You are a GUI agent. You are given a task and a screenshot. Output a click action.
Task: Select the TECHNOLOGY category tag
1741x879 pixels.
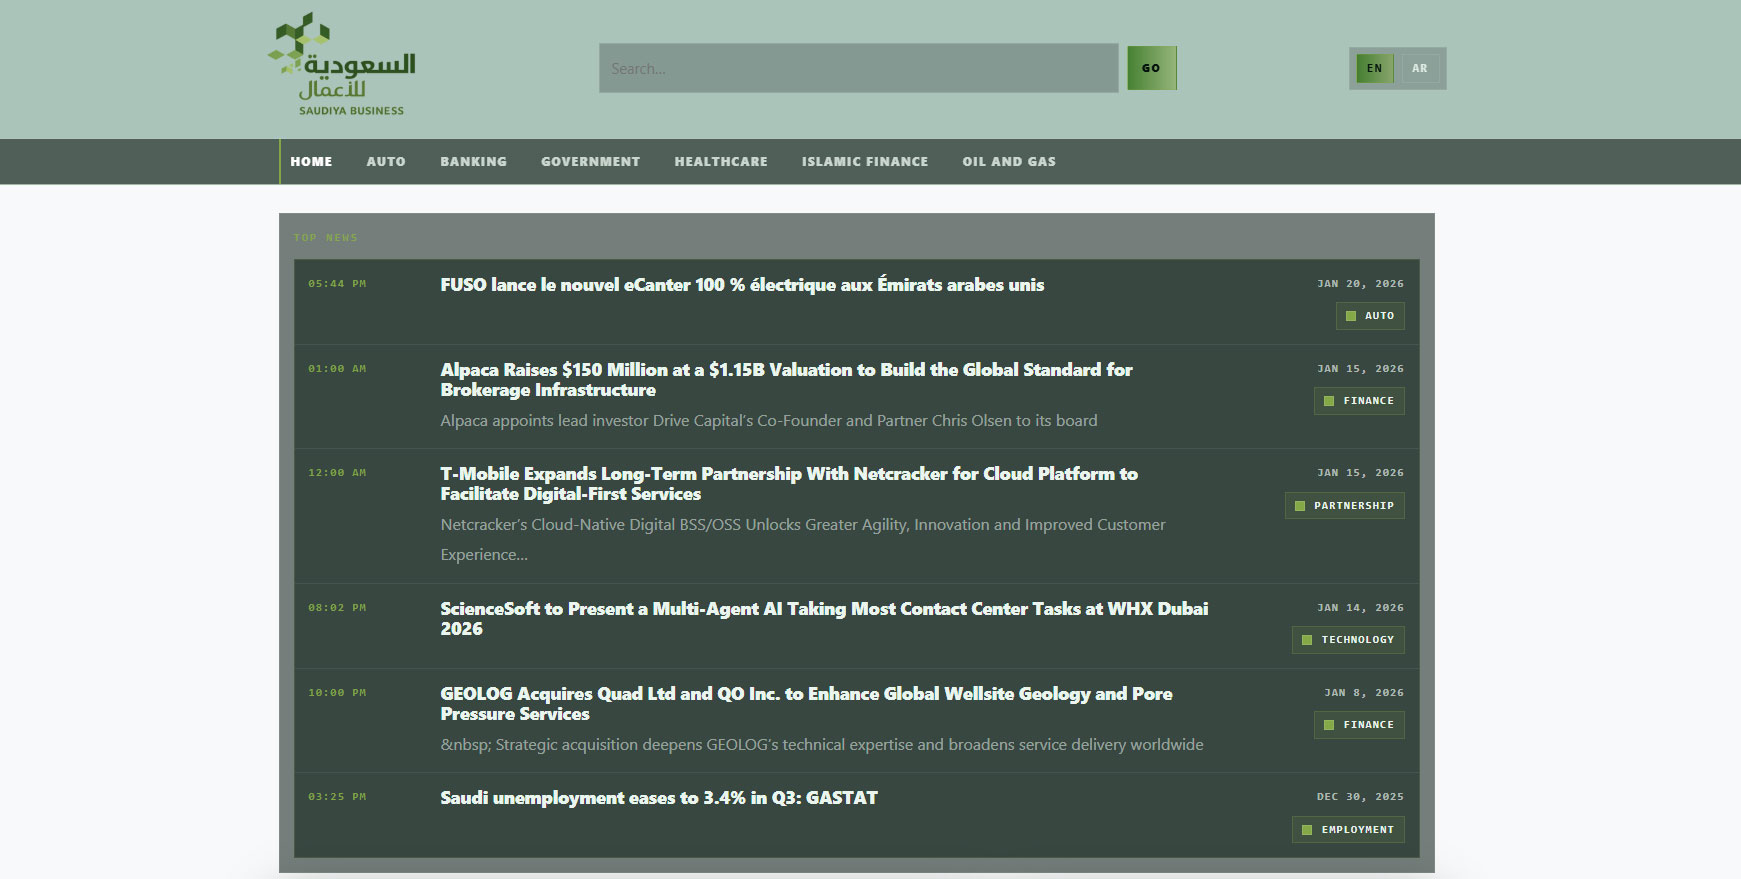click(x=1348, y=640)
